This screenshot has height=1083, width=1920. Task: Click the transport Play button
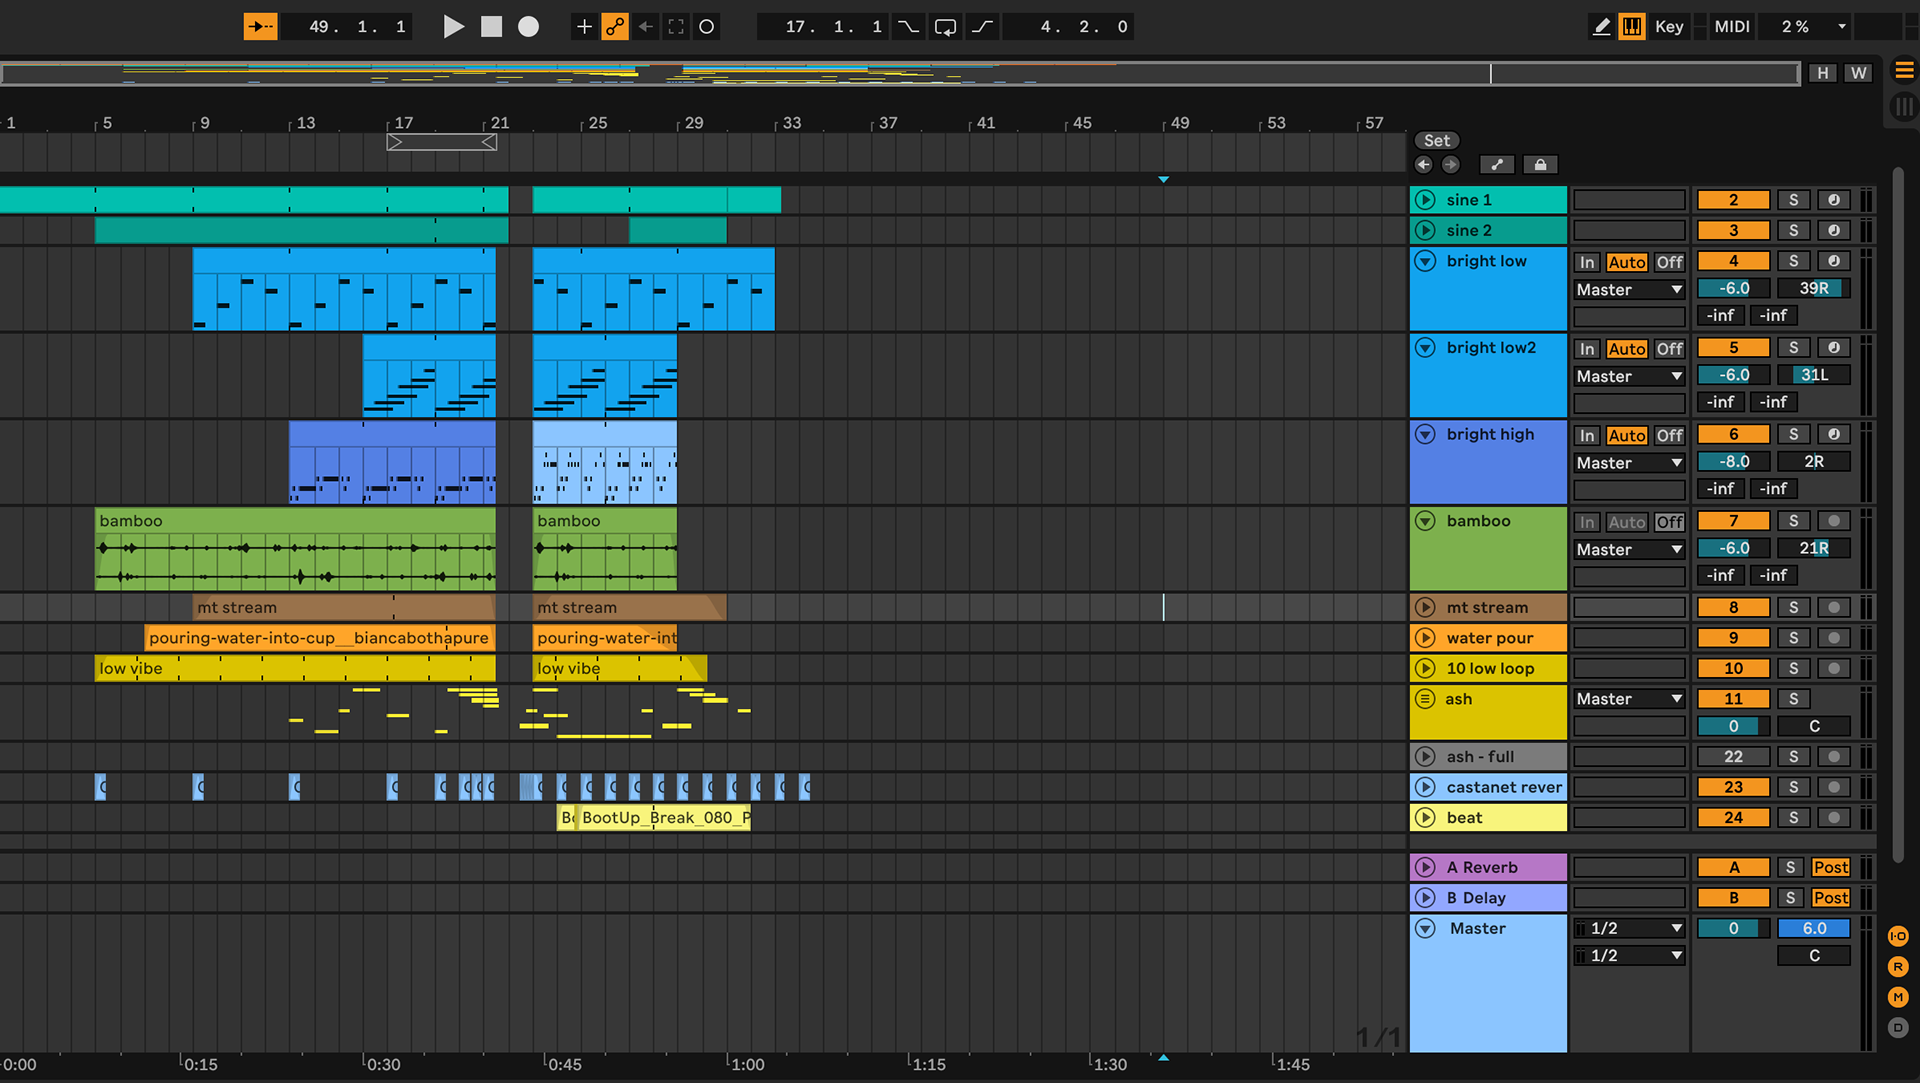pos(453,27)
